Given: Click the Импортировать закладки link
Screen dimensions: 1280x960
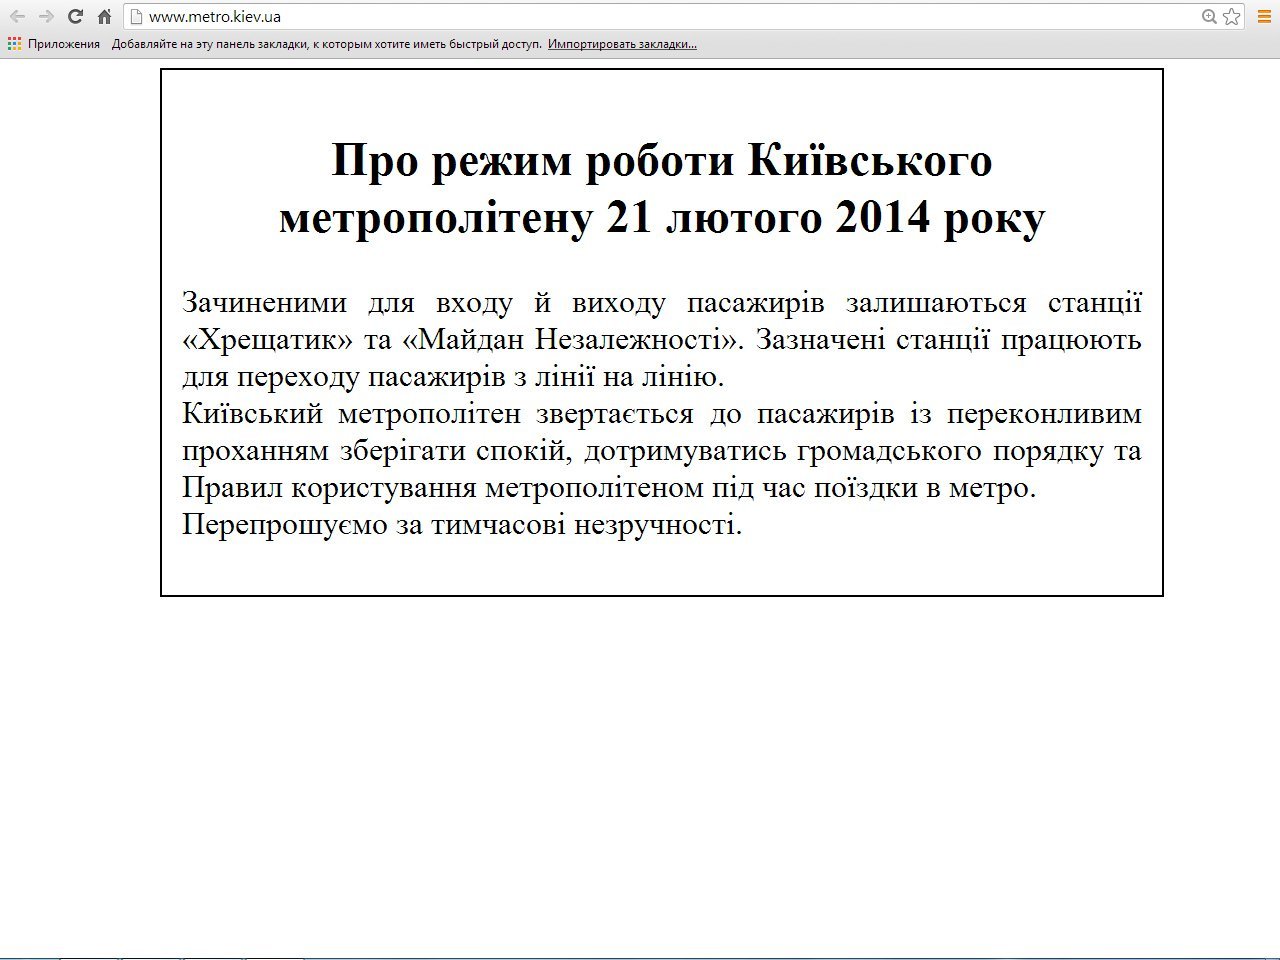Looking at the screenshot, I should 621,44.
